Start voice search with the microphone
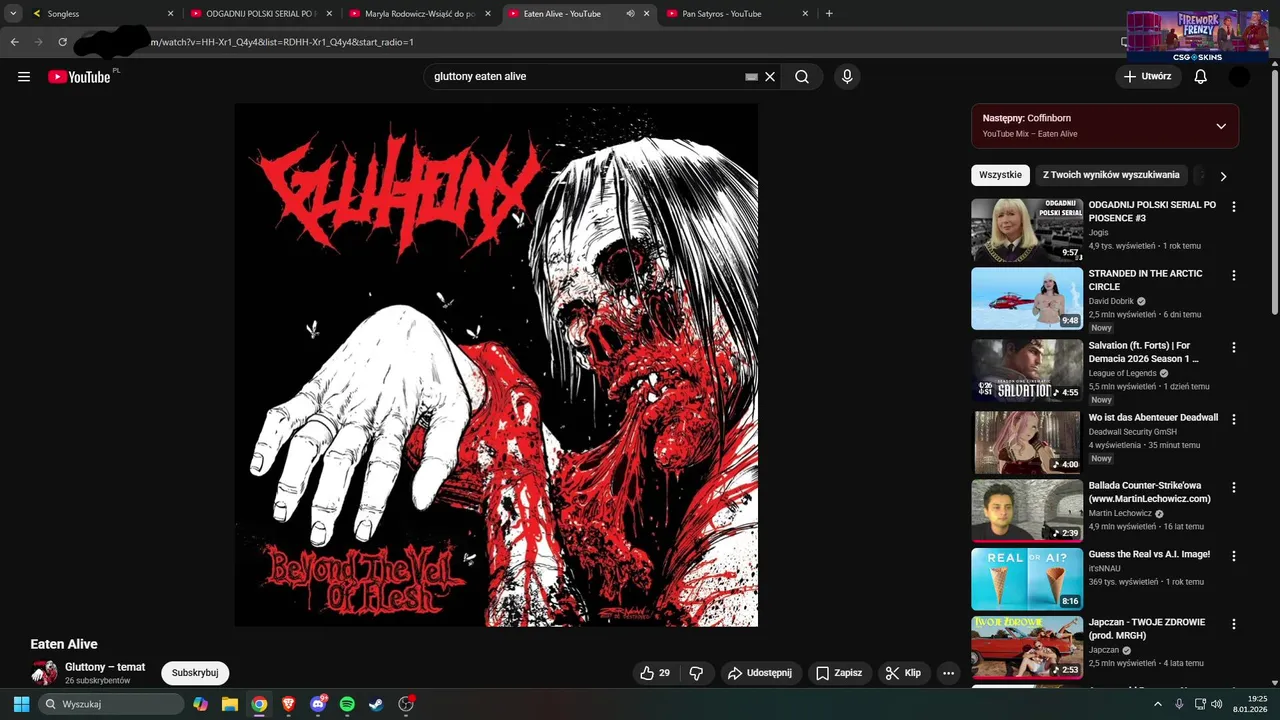Screen dimensions: 1280x720 [847, 77]
